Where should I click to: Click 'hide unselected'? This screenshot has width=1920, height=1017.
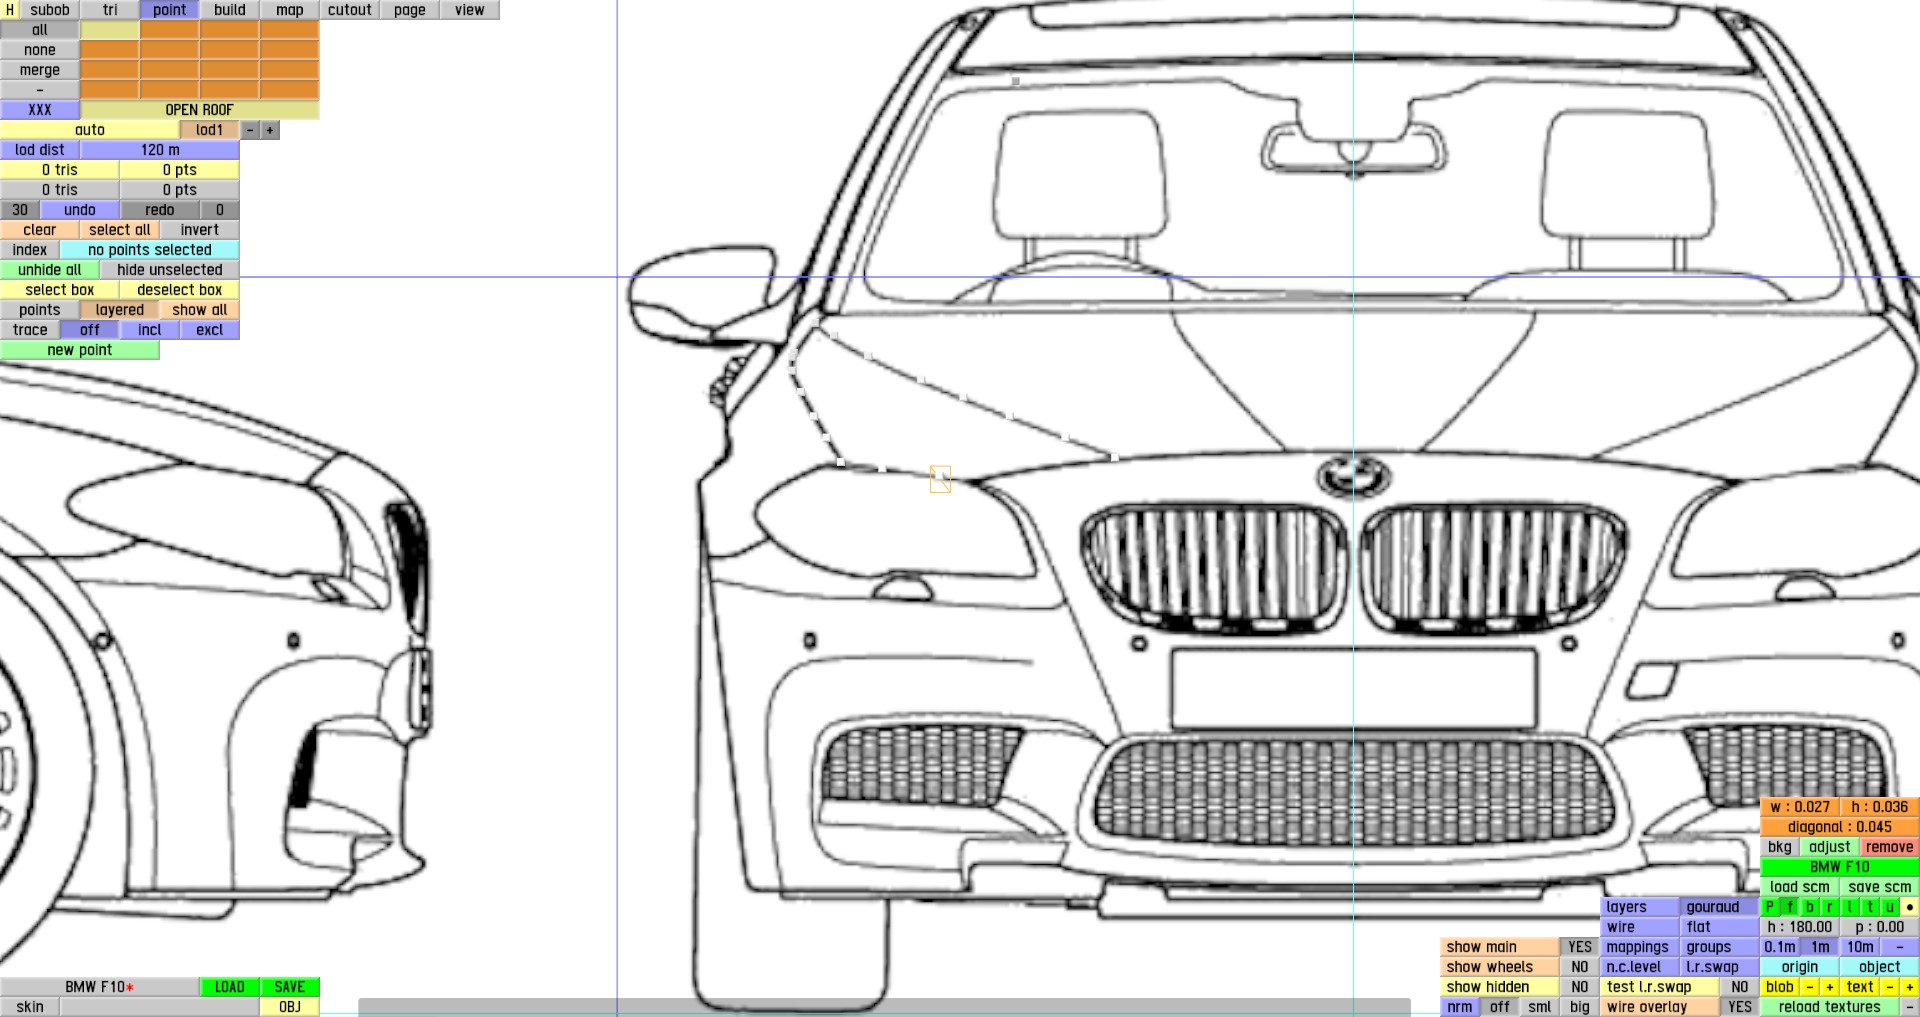[x=170, y=270]
